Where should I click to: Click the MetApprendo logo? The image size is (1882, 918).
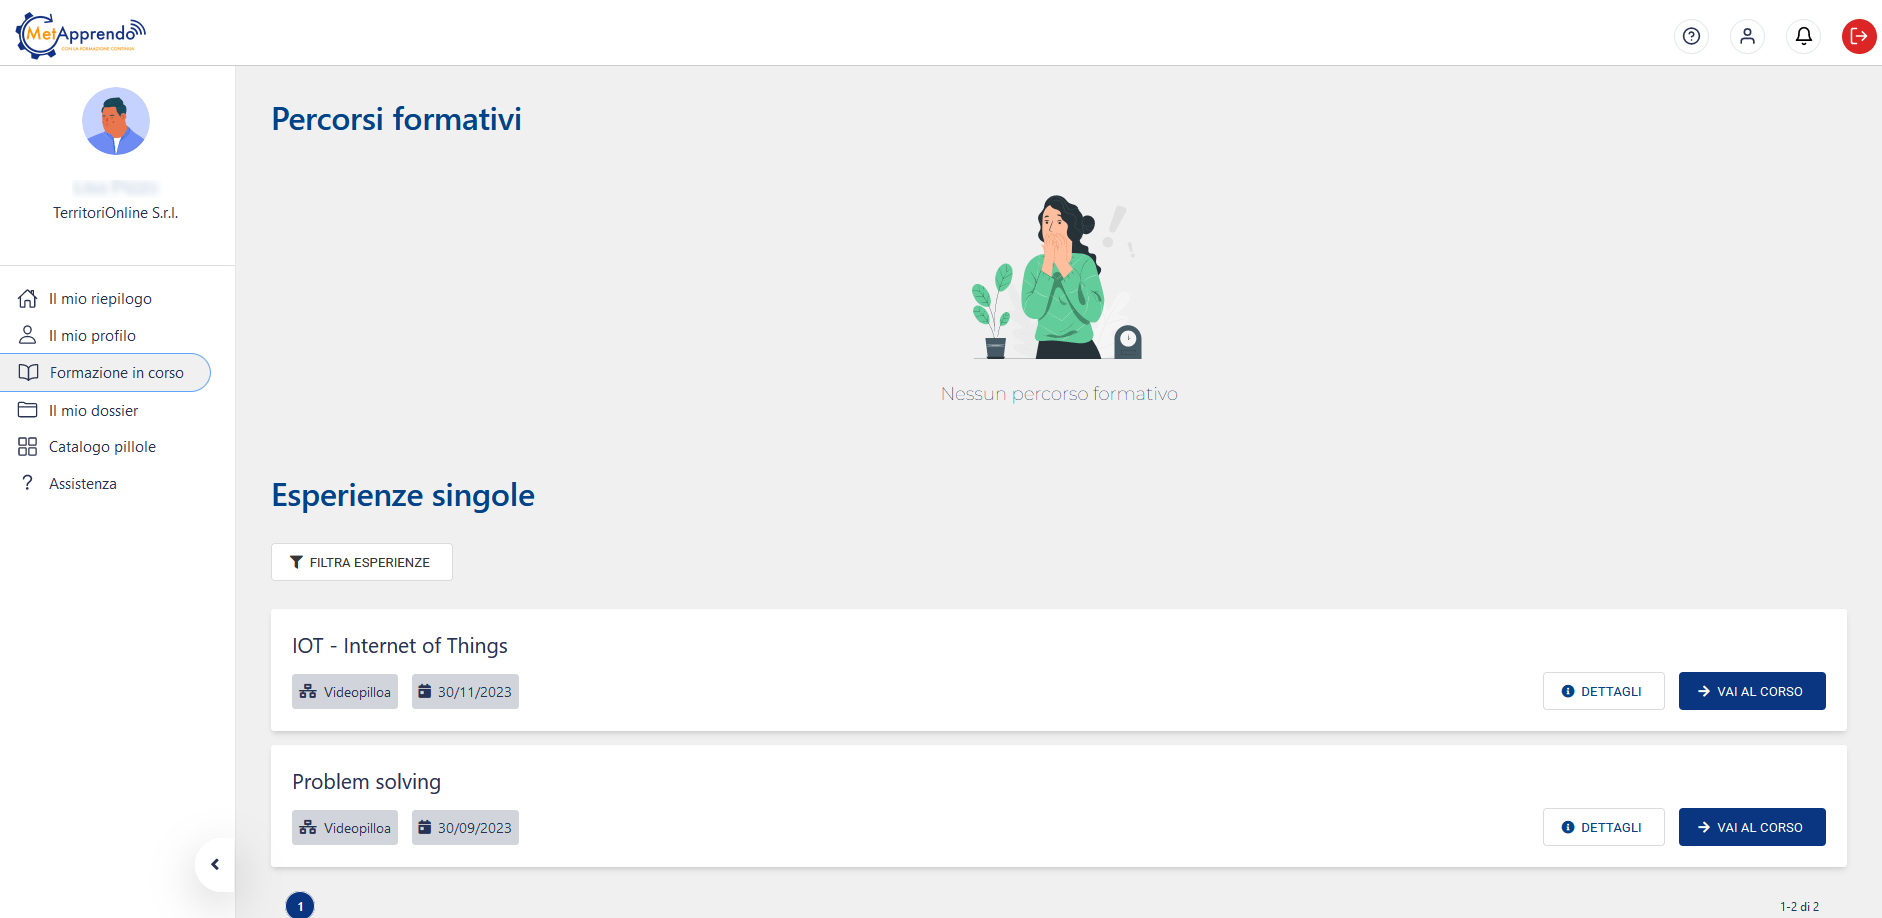click(x=81, y=35)
